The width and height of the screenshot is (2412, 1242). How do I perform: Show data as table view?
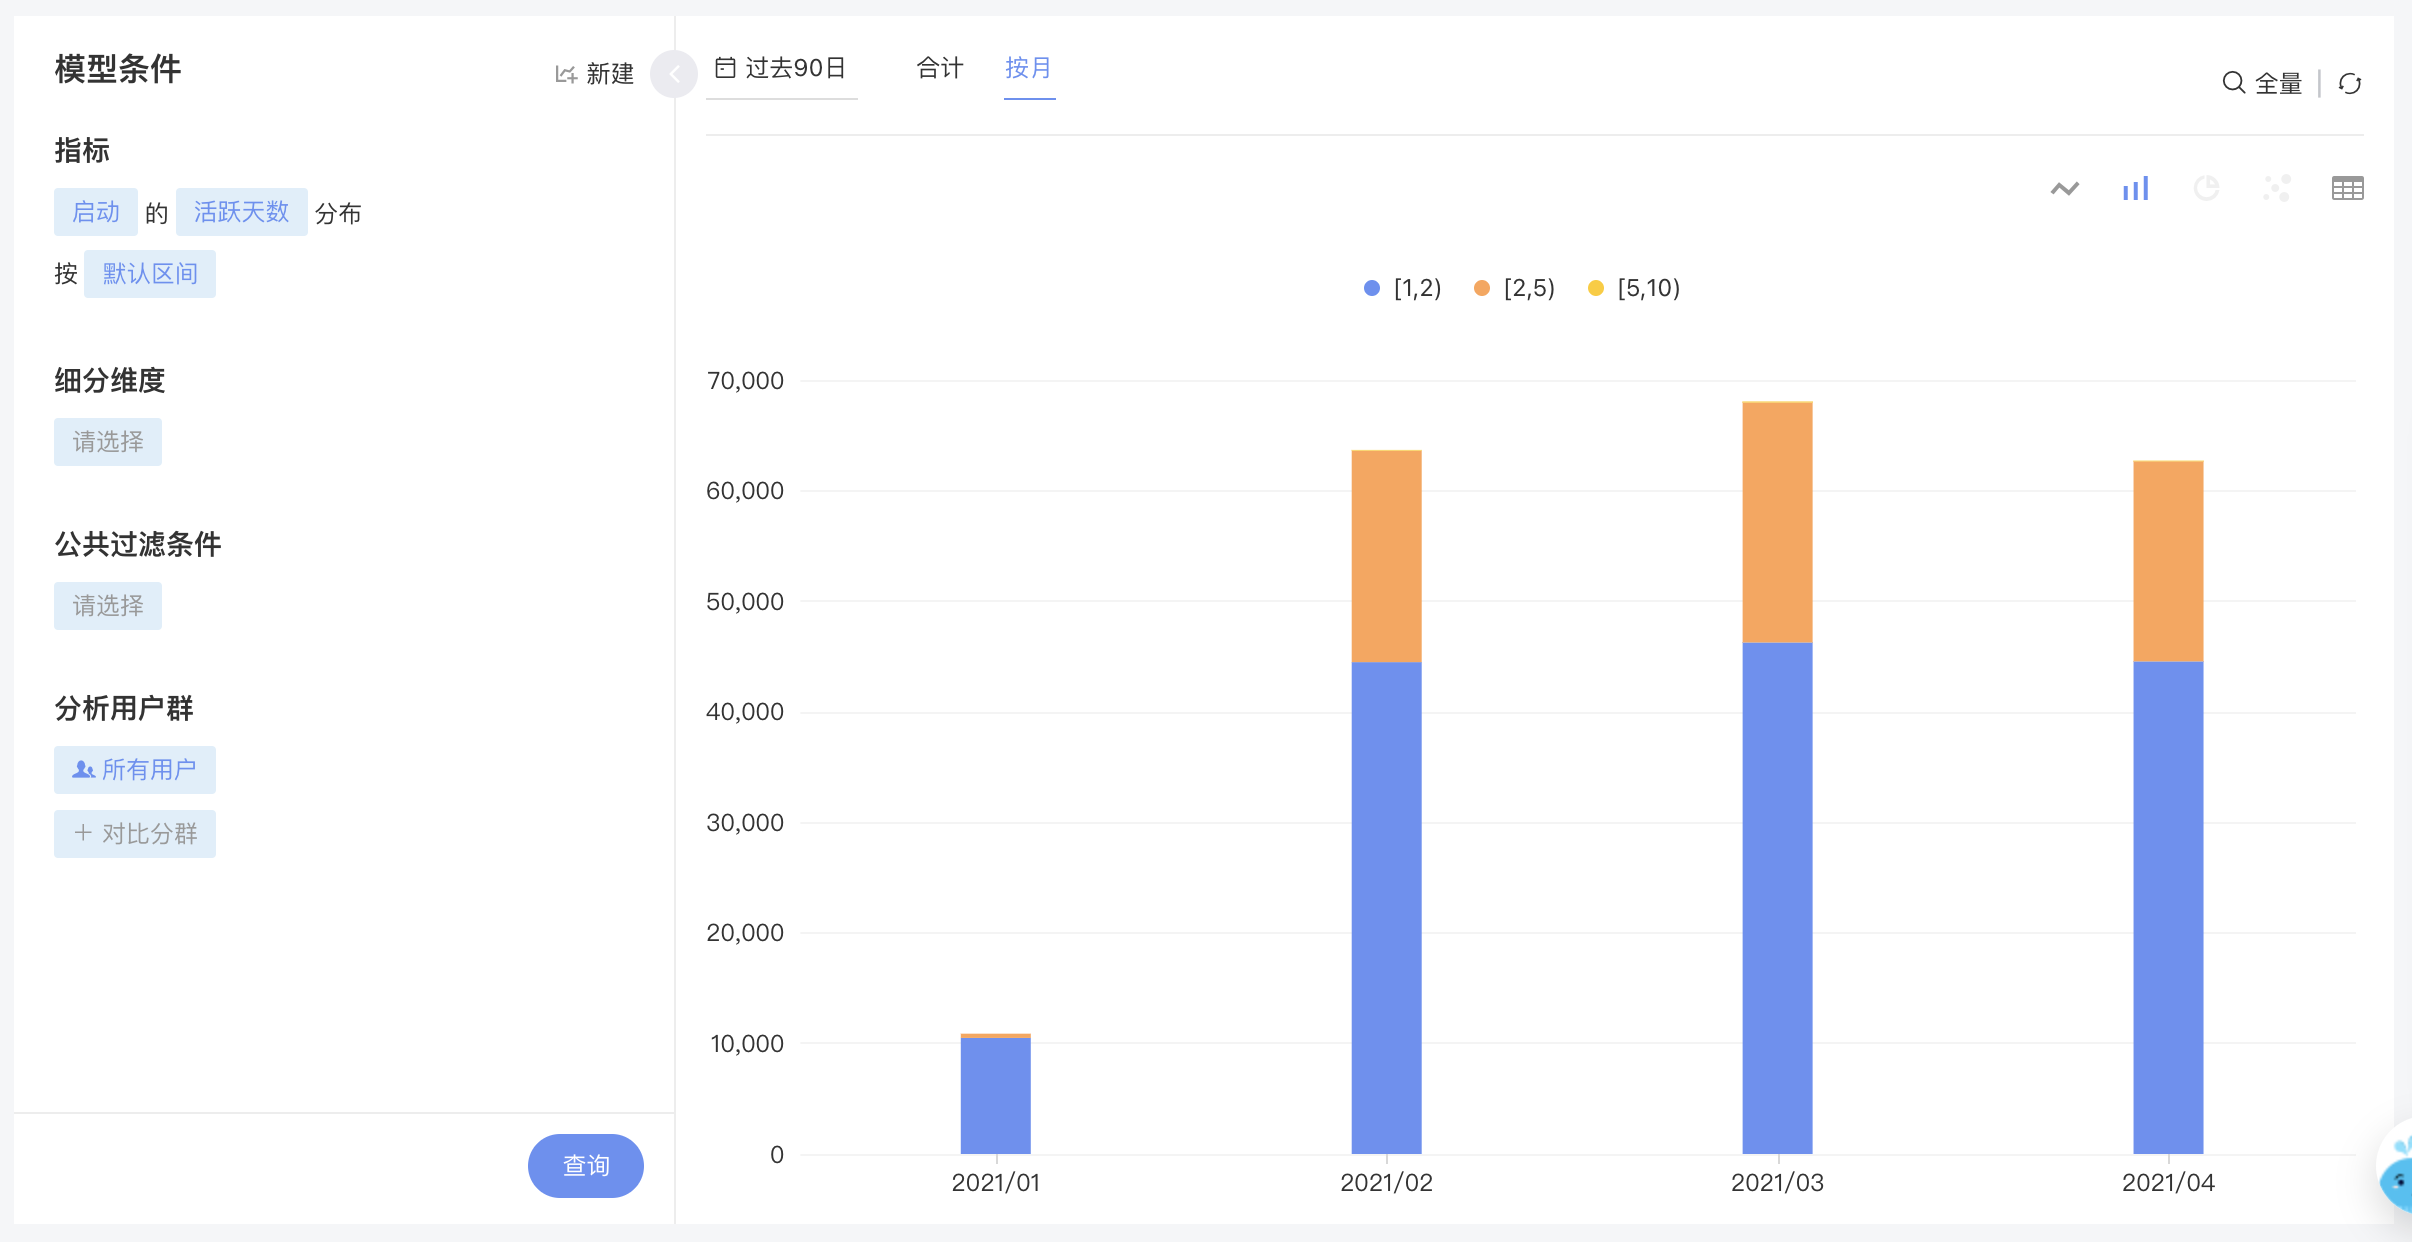pyautogui.click(x=2347, y=188)
